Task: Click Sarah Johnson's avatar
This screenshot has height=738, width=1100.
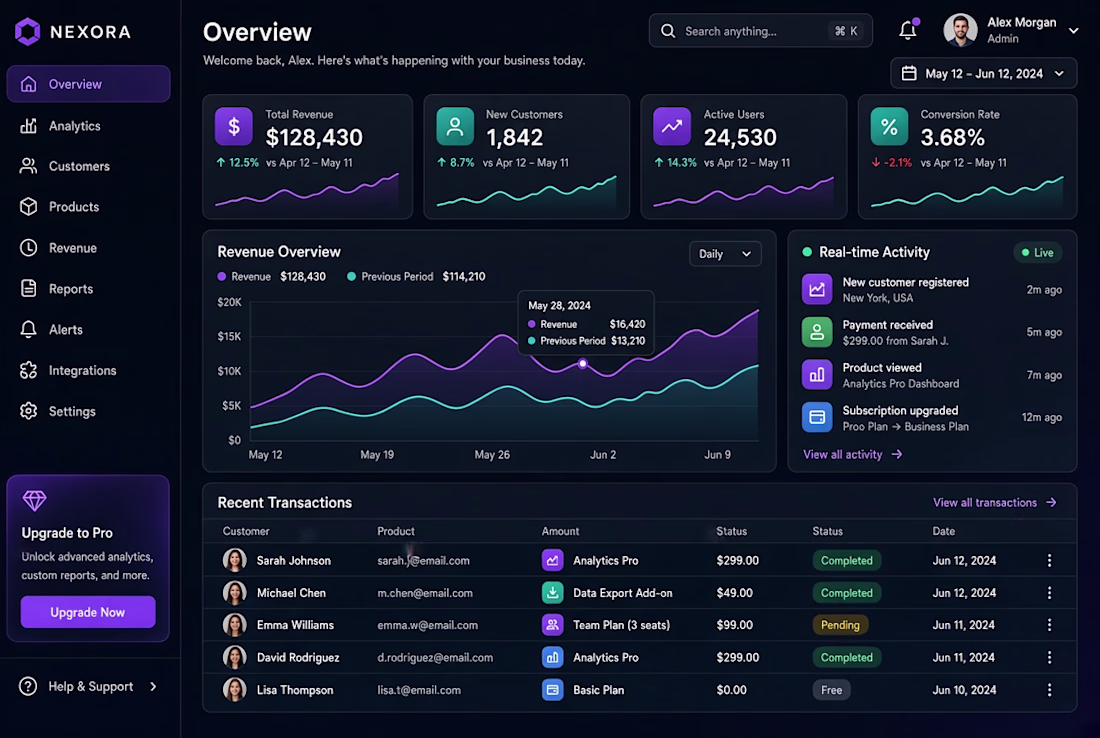Action: (x=234, y=560)
